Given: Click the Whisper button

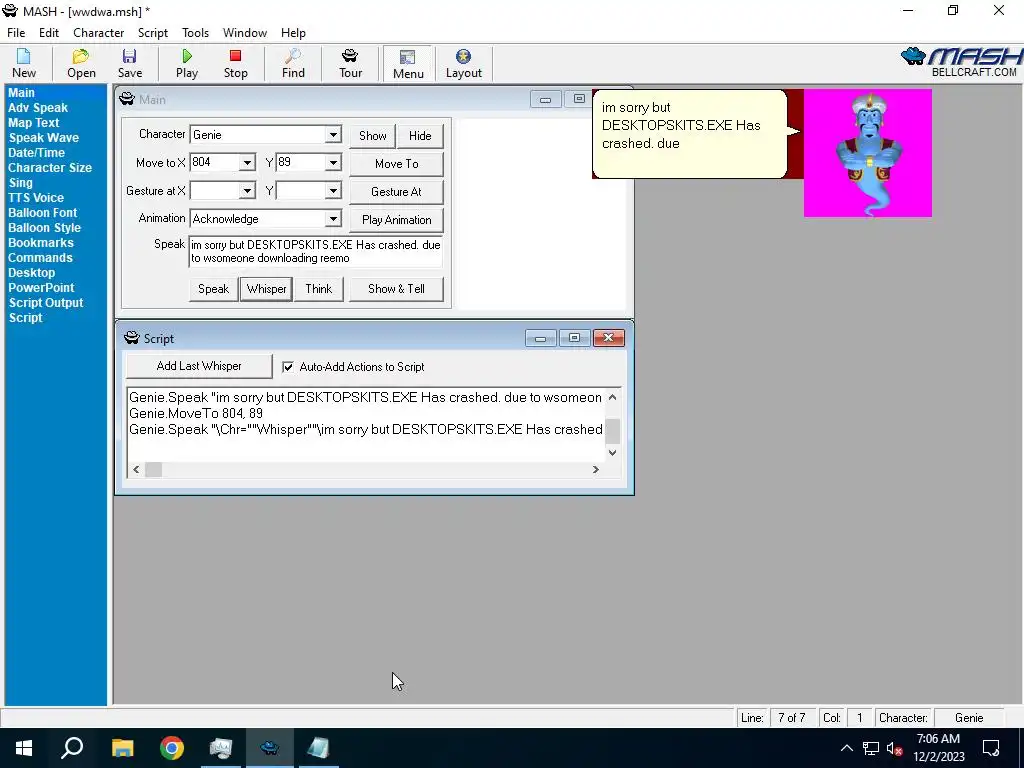Looking at the screenshot, I should click(x=266, y=289).
